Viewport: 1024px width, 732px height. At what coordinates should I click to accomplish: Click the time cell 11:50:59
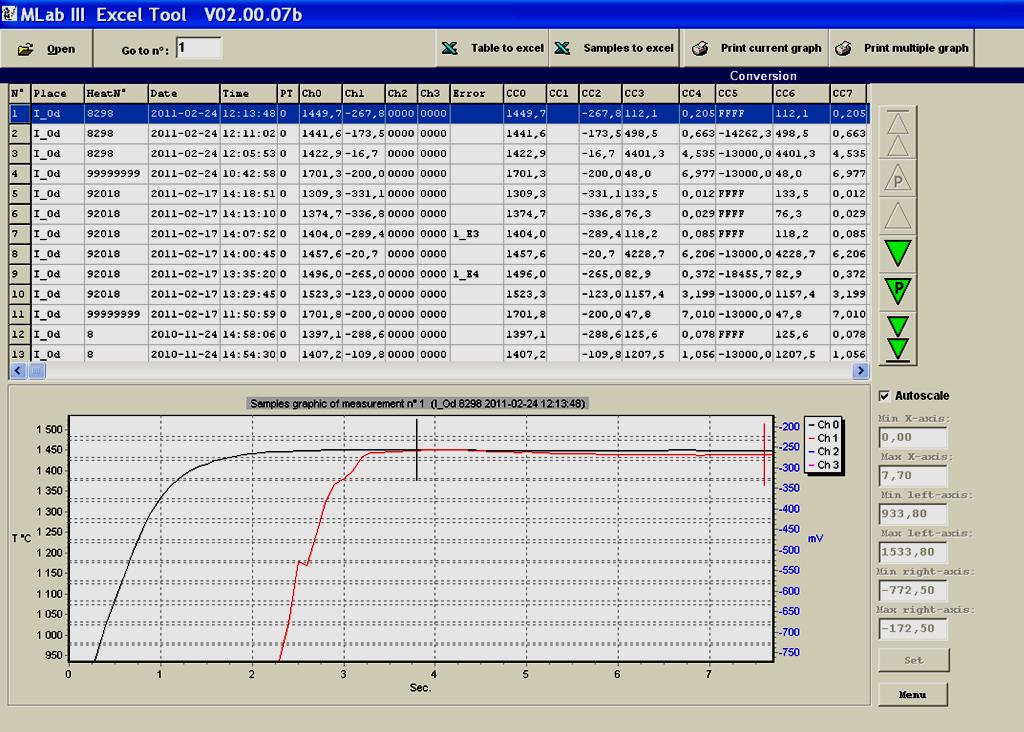249,314
